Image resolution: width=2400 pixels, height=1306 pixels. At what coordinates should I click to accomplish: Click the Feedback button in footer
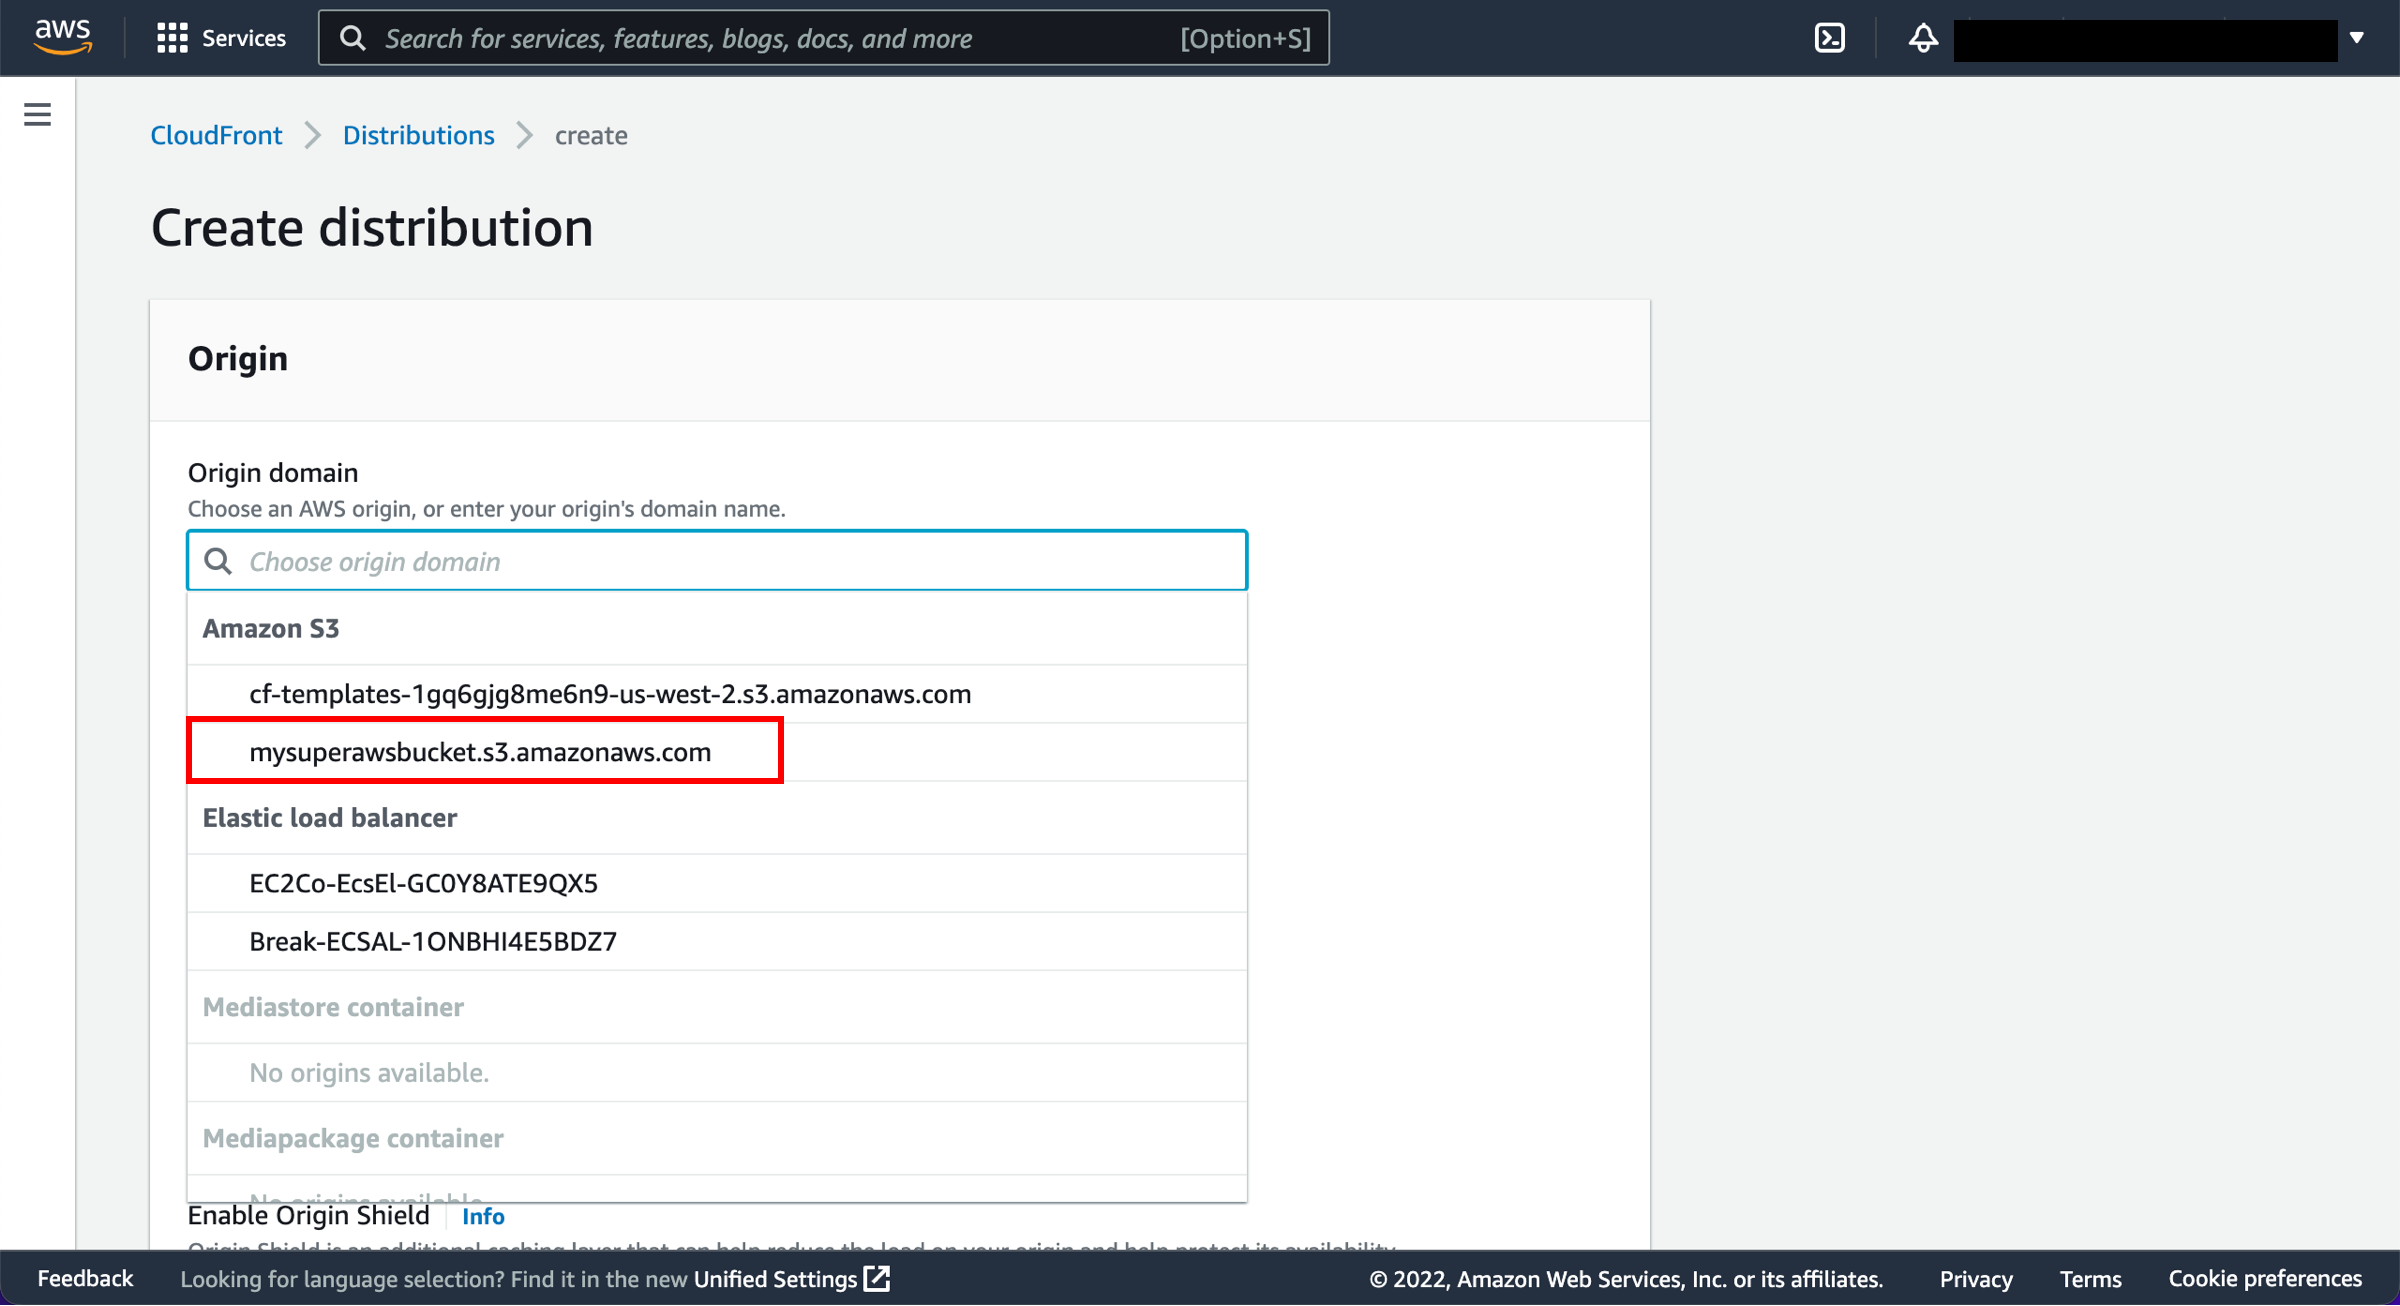click(x=85, y=1279)
